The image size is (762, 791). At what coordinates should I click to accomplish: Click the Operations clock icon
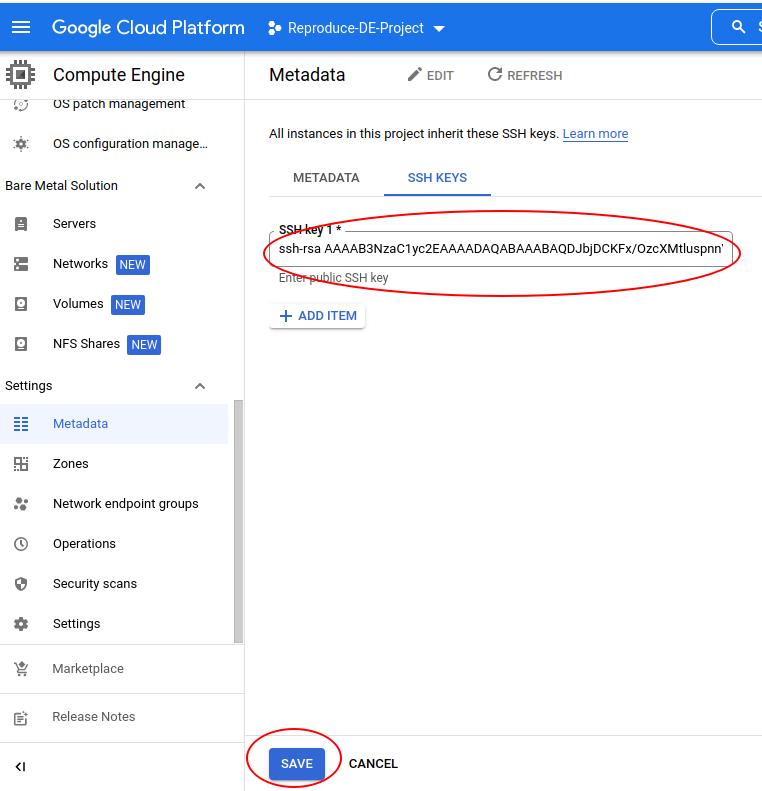coord(21,544)
